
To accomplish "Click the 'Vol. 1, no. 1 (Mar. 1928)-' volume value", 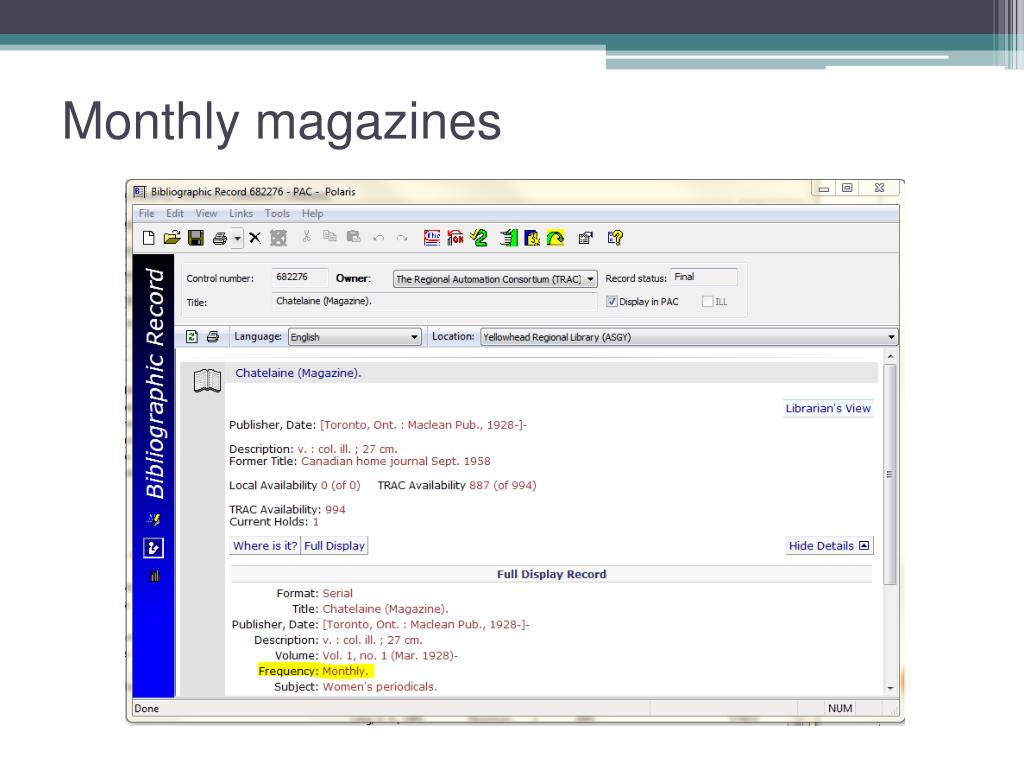I will [x=390, y=655].
